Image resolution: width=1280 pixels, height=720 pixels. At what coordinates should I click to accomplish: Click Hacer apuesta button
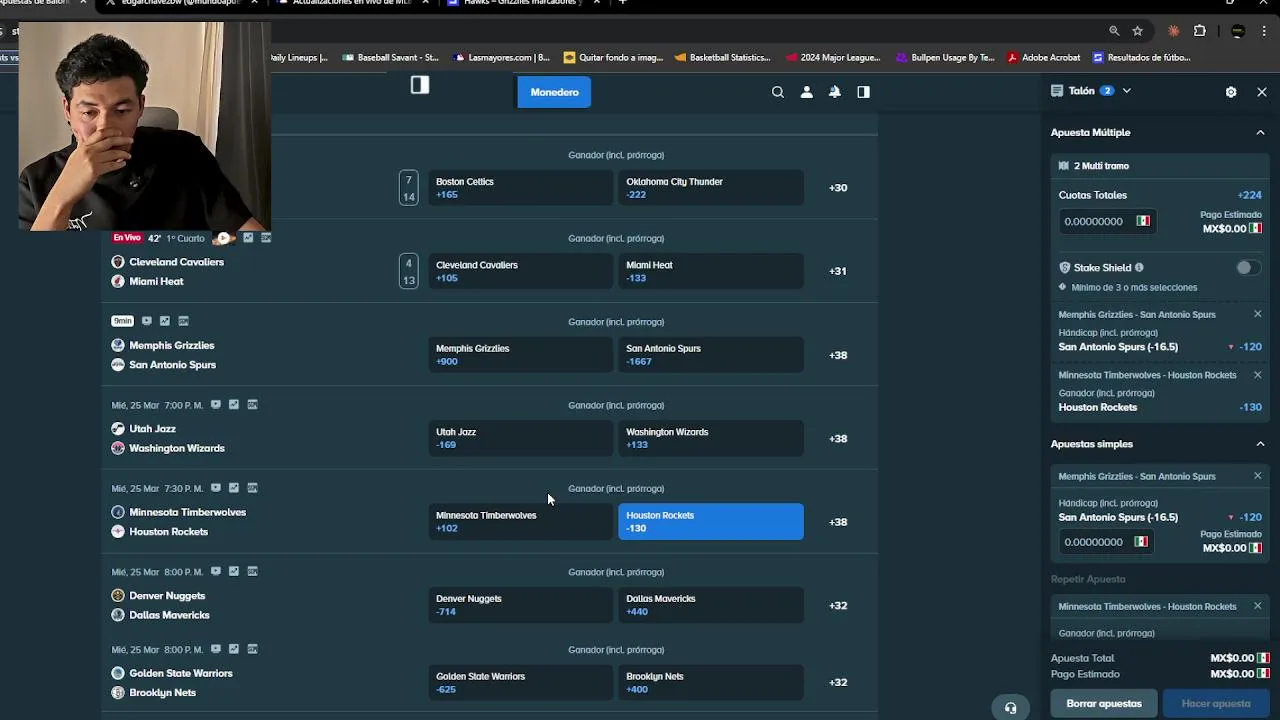point(1216,703)
